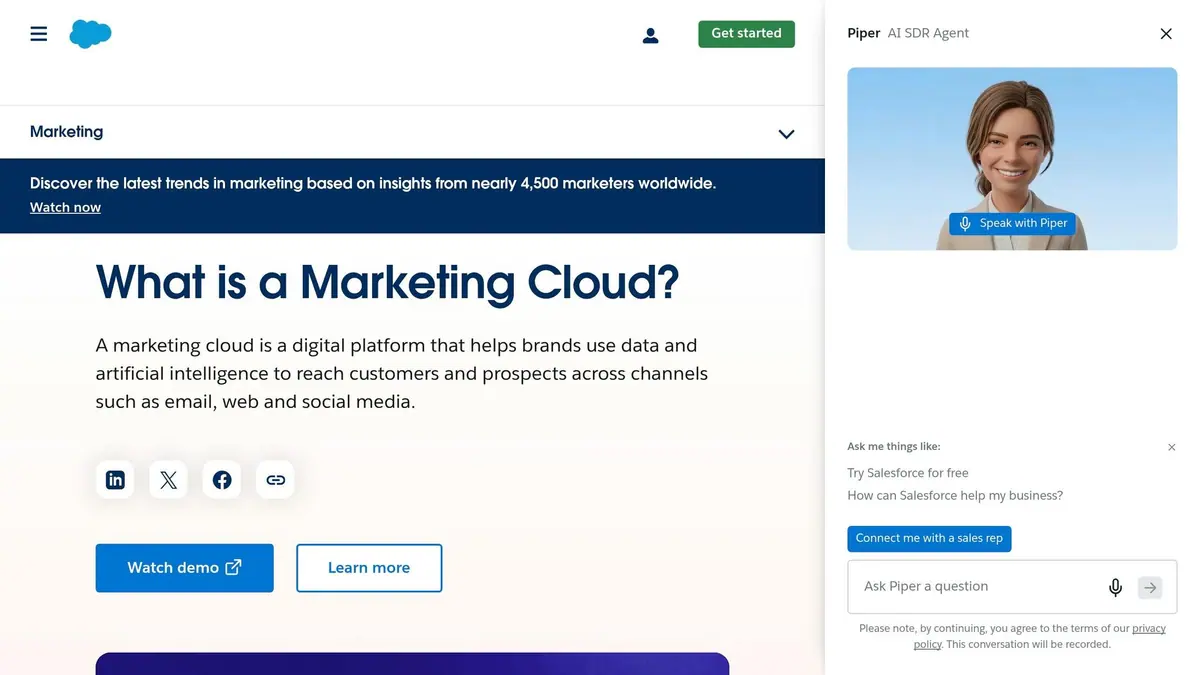Screen dimensions: 1200x675
Task: Open the privacy policy link
Action: pyautogui.click(x=1040, y=636)
